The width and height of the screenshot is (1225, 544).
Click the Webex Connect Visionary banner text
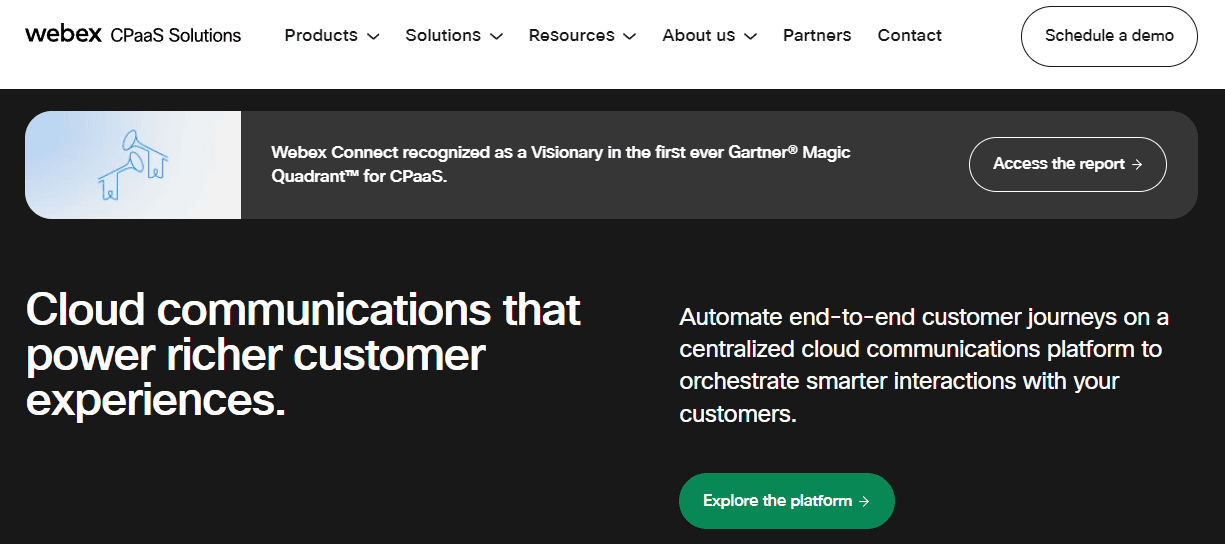561,164
